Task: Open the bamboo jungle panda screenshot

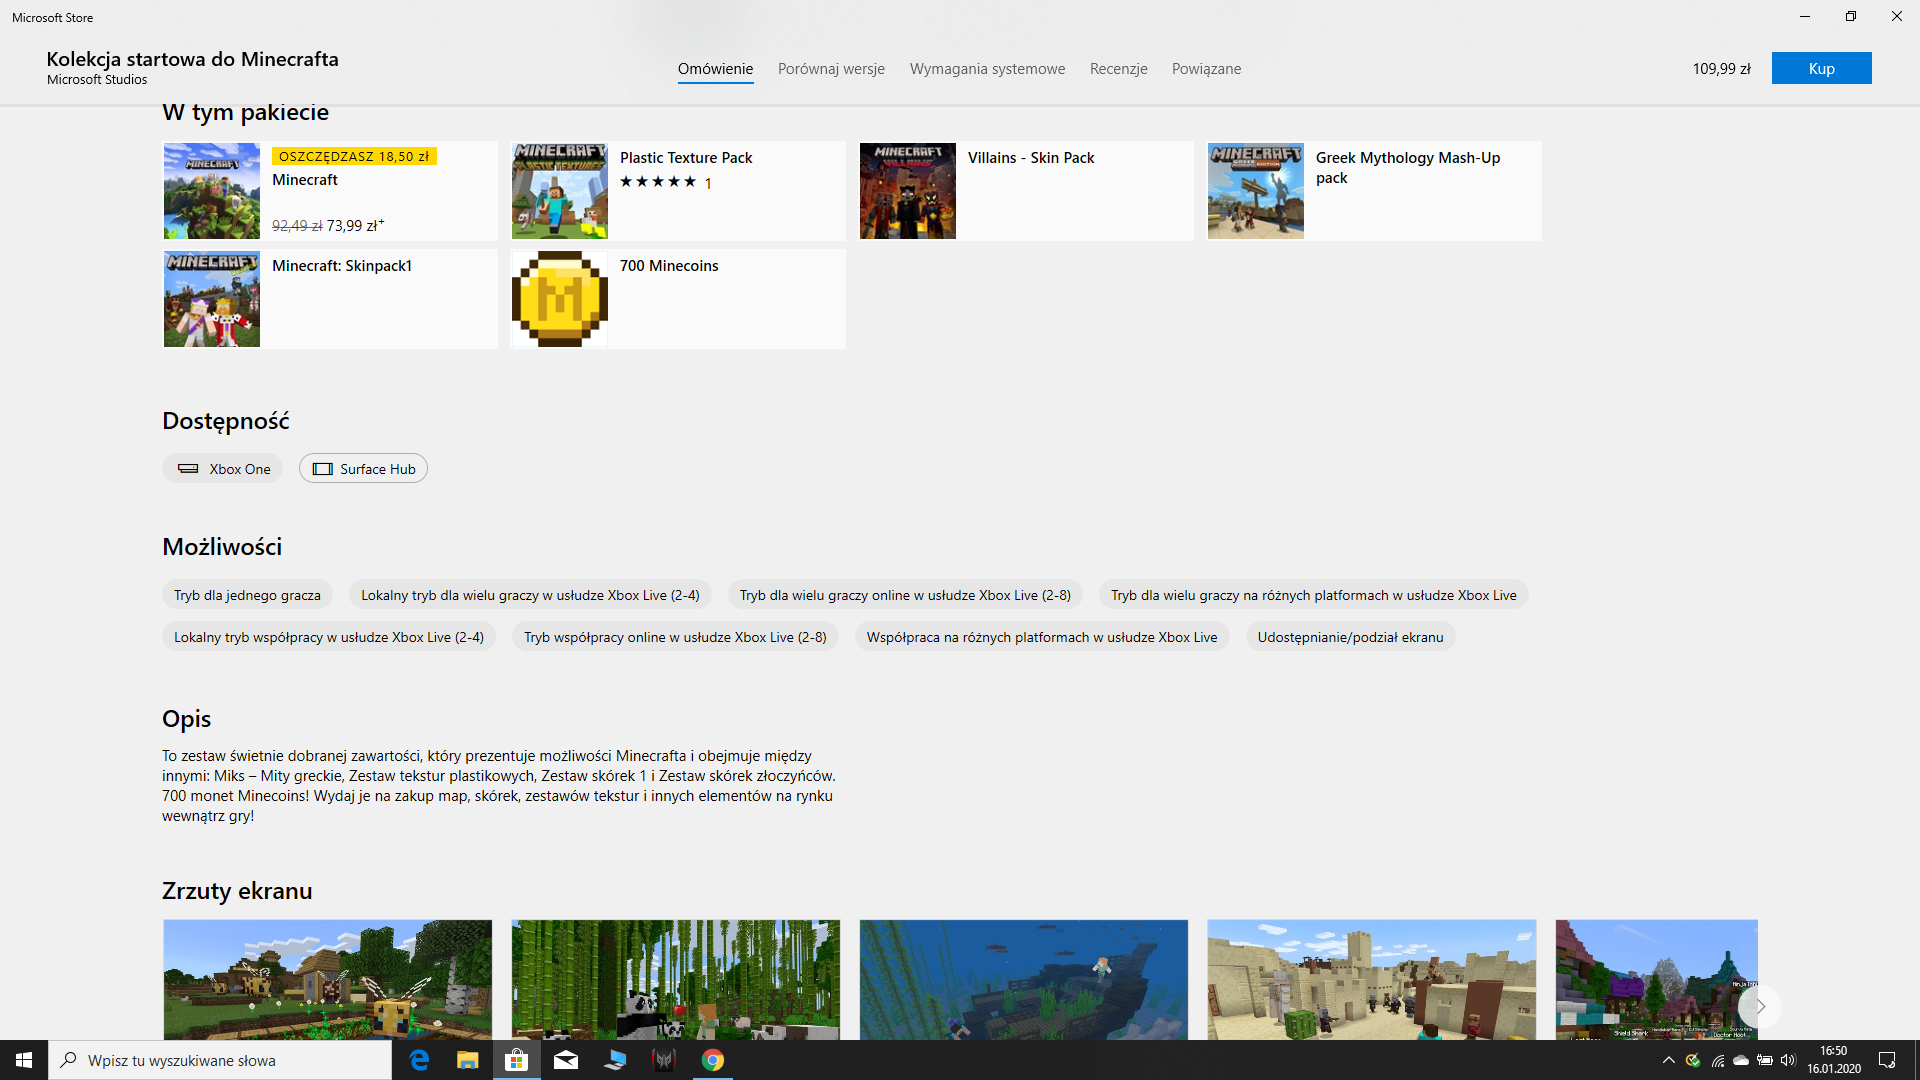Action: click(676, 980)
